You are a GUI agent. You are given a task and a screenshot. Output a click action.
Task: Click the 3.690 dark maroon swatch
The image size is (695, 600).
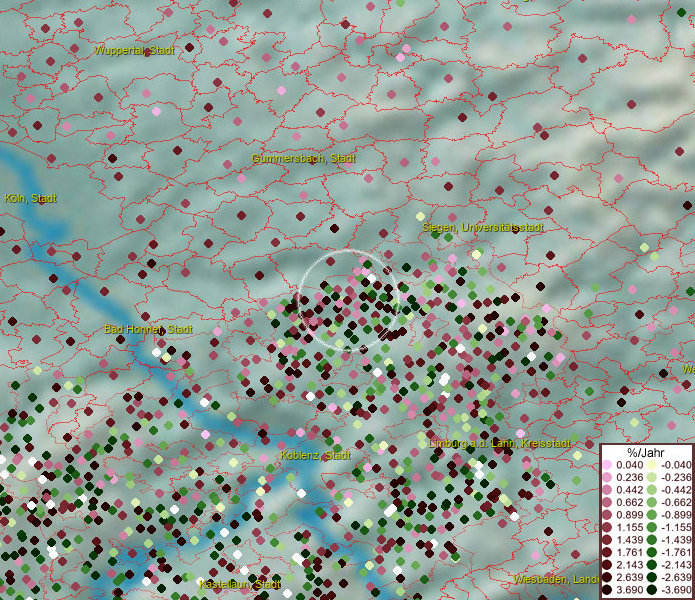coord(607,590)
